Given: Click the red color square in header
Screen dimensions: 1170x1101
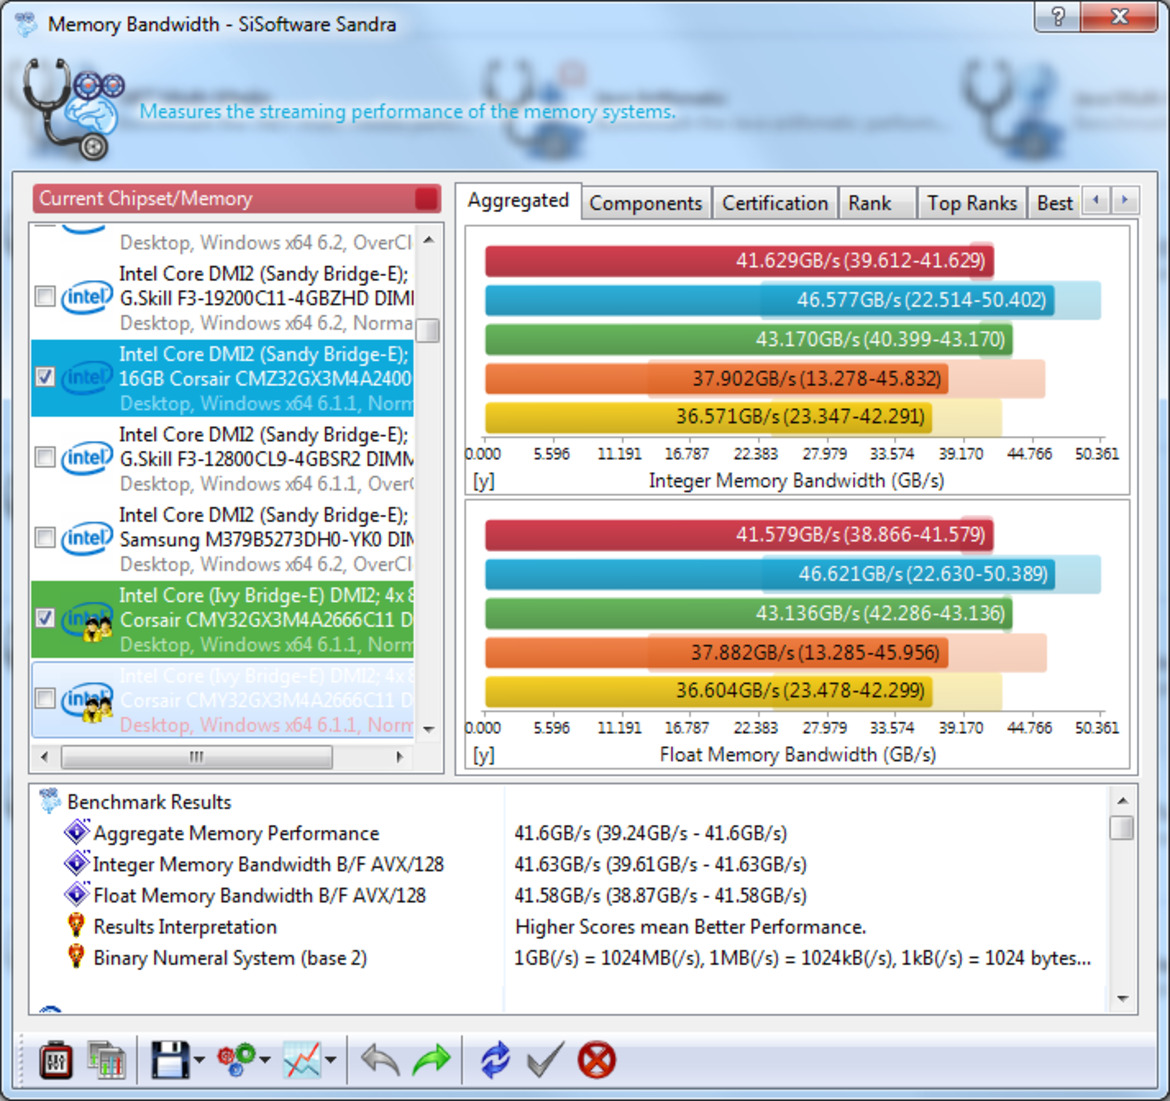Looking at the screenshot, I should point(426,199).
